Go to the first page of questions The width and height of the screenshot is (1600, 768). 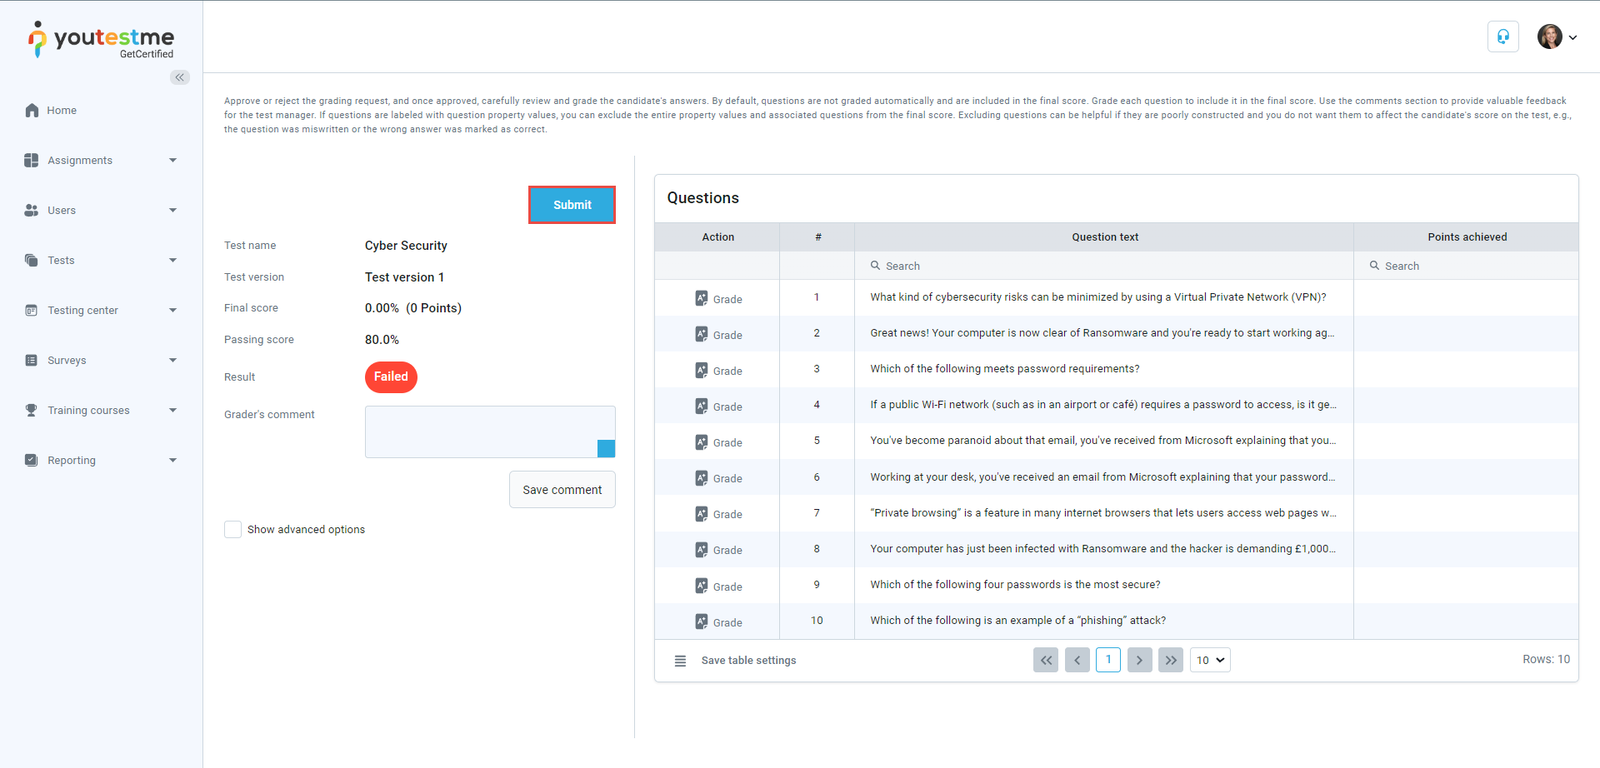(x=1045, y=660)
